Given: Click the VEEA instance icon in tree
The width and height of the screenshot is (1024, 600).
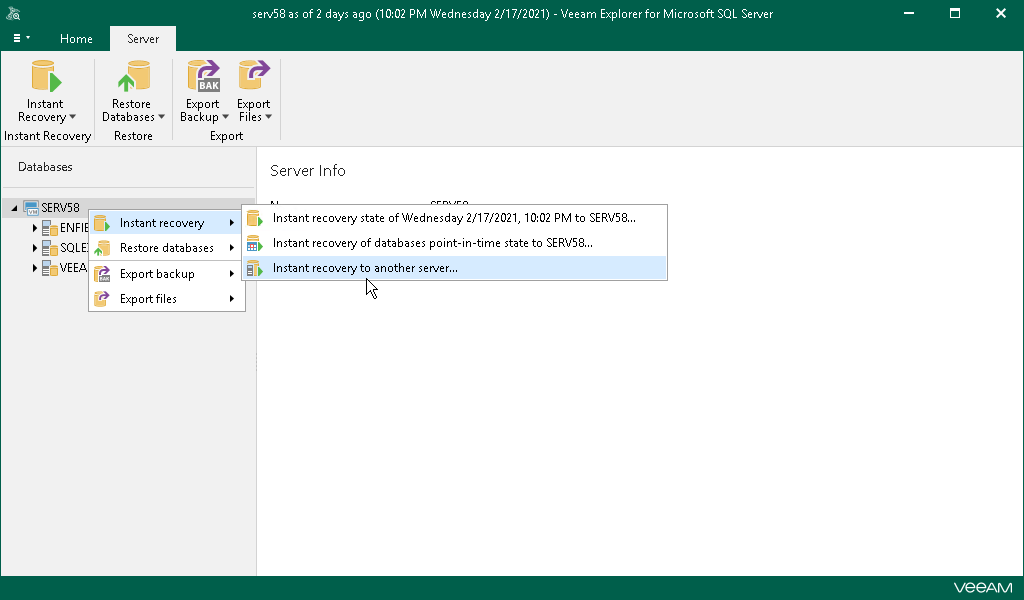Looking at the screenshot, I should tap(50, 268).
